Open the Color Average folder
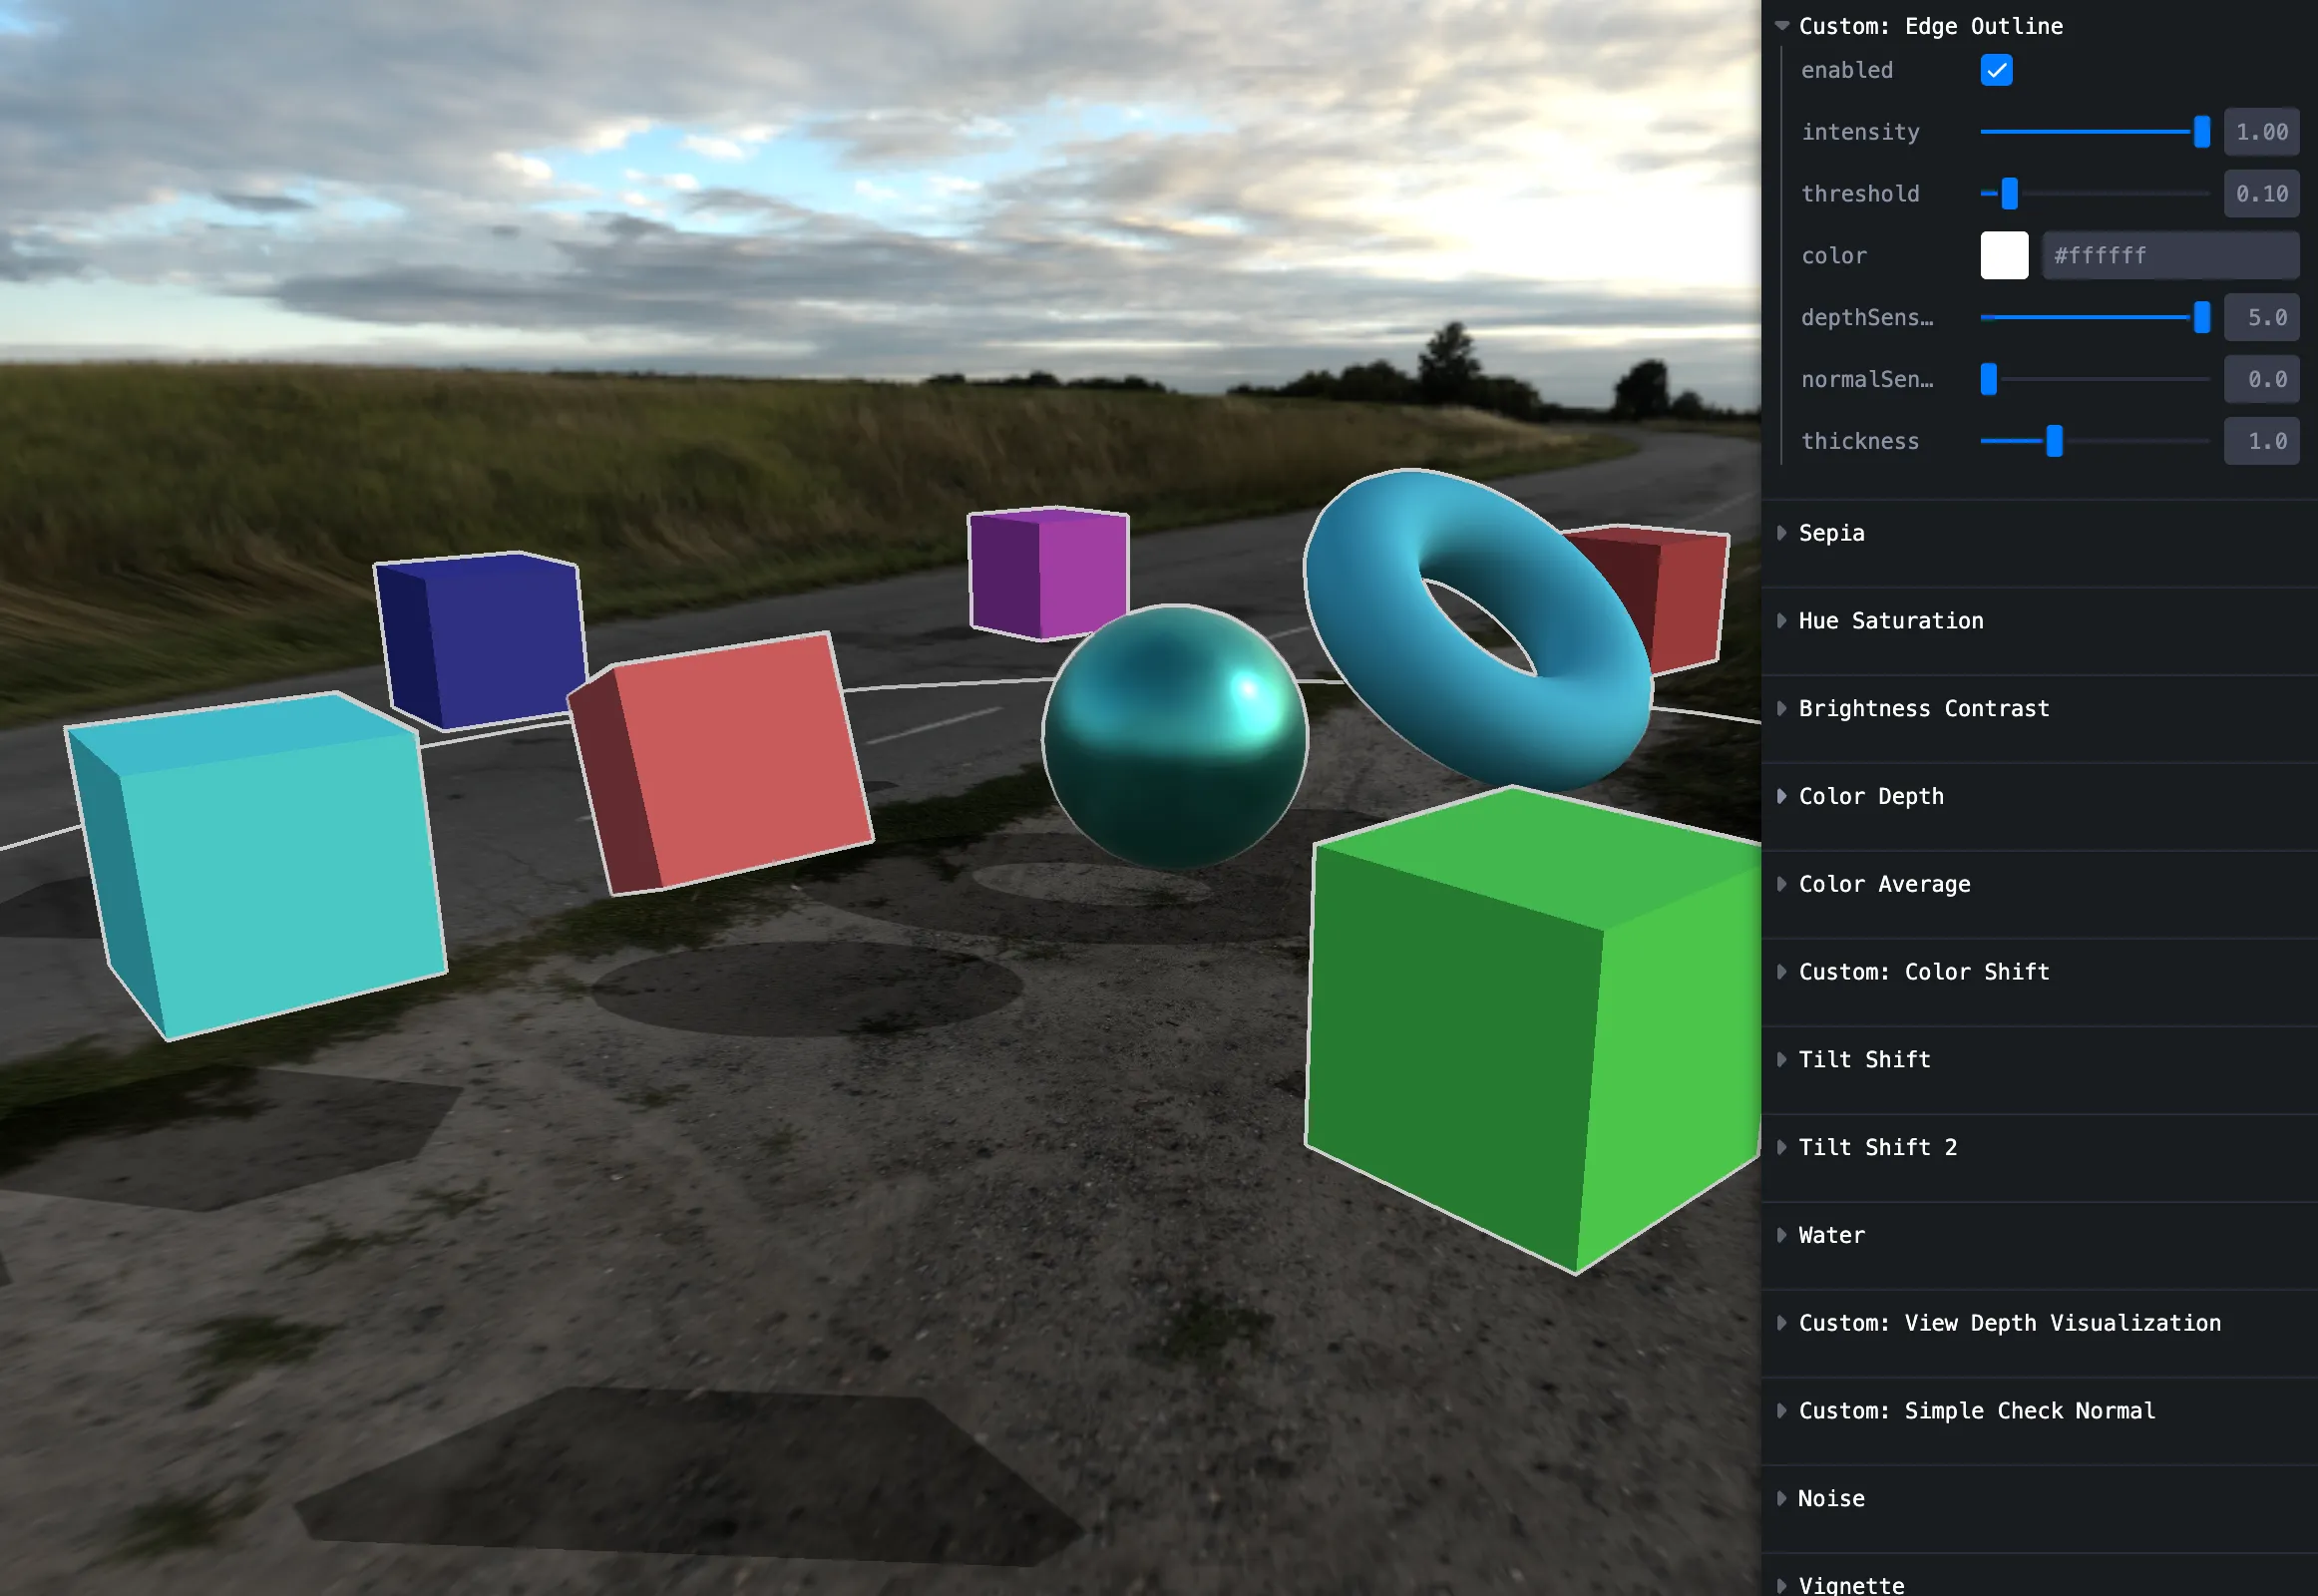The height and width of the screenshot is (1596, 2318). [1884, 884]
